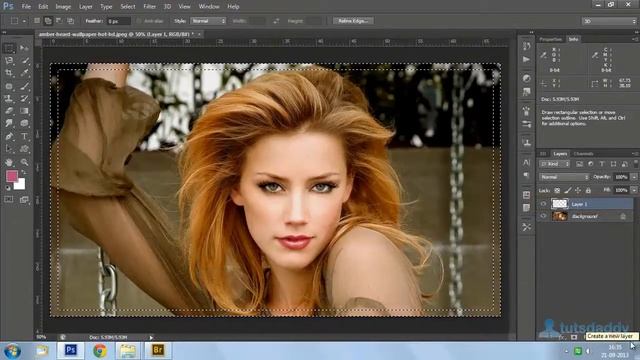Image resolution: width=640 pixels, height=360 pixels.
Task: Change screen mode icon in toolbox
Action: click(24, 200)
